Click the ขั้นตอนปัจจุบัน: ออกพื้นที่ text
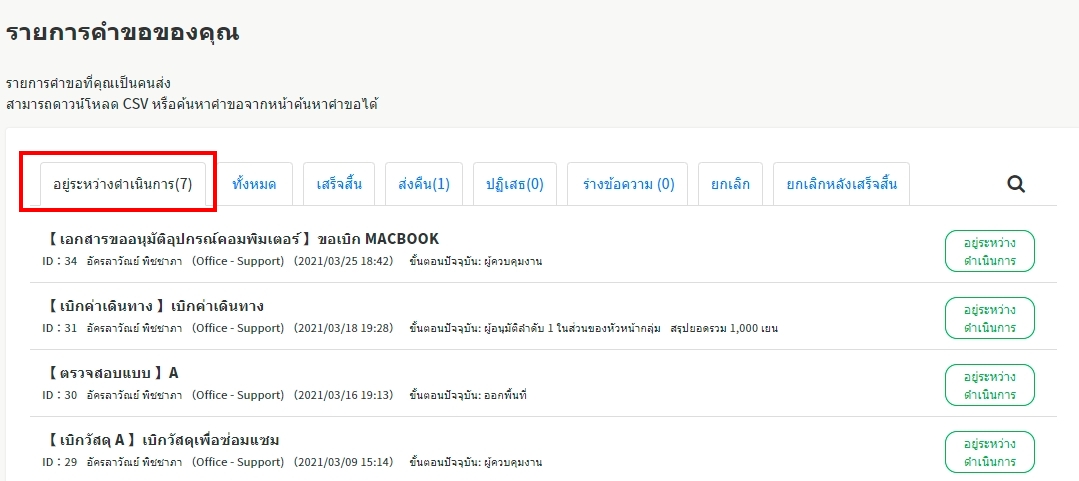The width and height of the screenshot is (1079, 481). pyautogui.click(x=468, y=396)
